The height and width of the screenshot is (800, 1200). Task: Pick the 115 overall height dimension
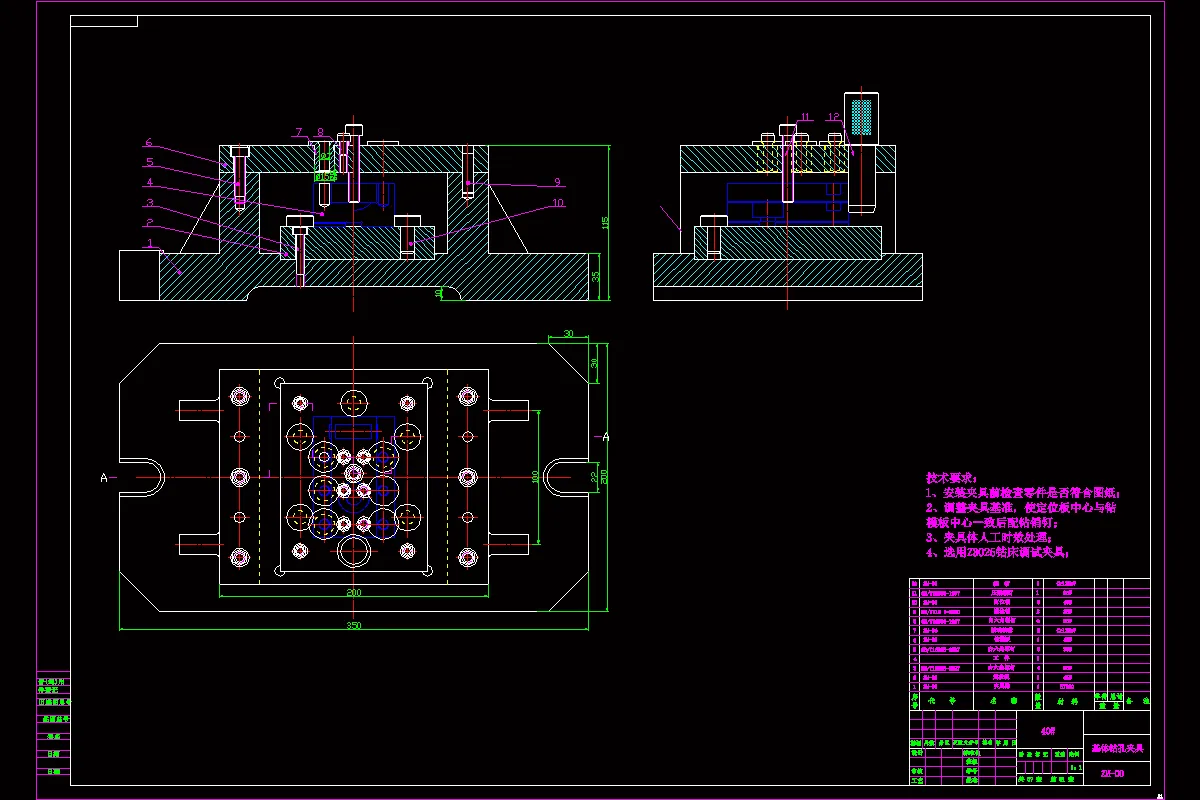(605, 222)
